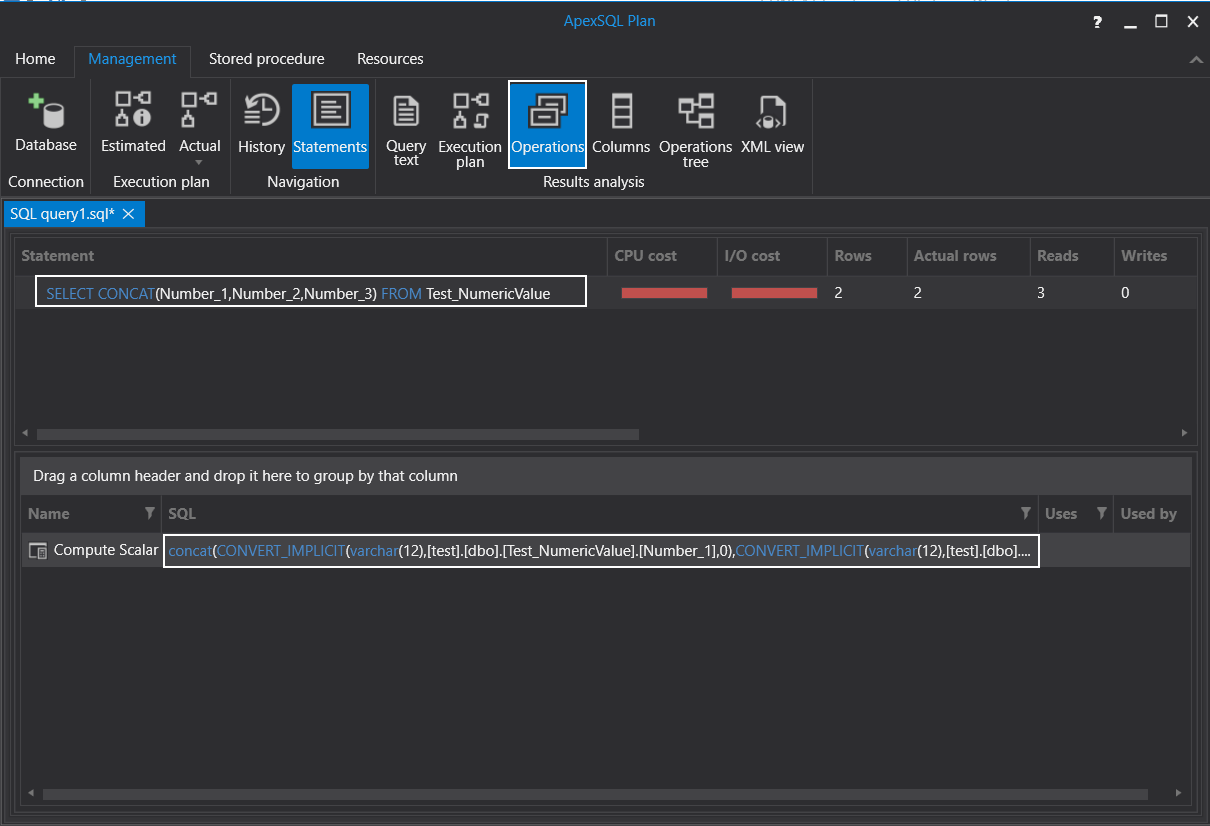Close the SQL query1.sql tab

(128, 214)
